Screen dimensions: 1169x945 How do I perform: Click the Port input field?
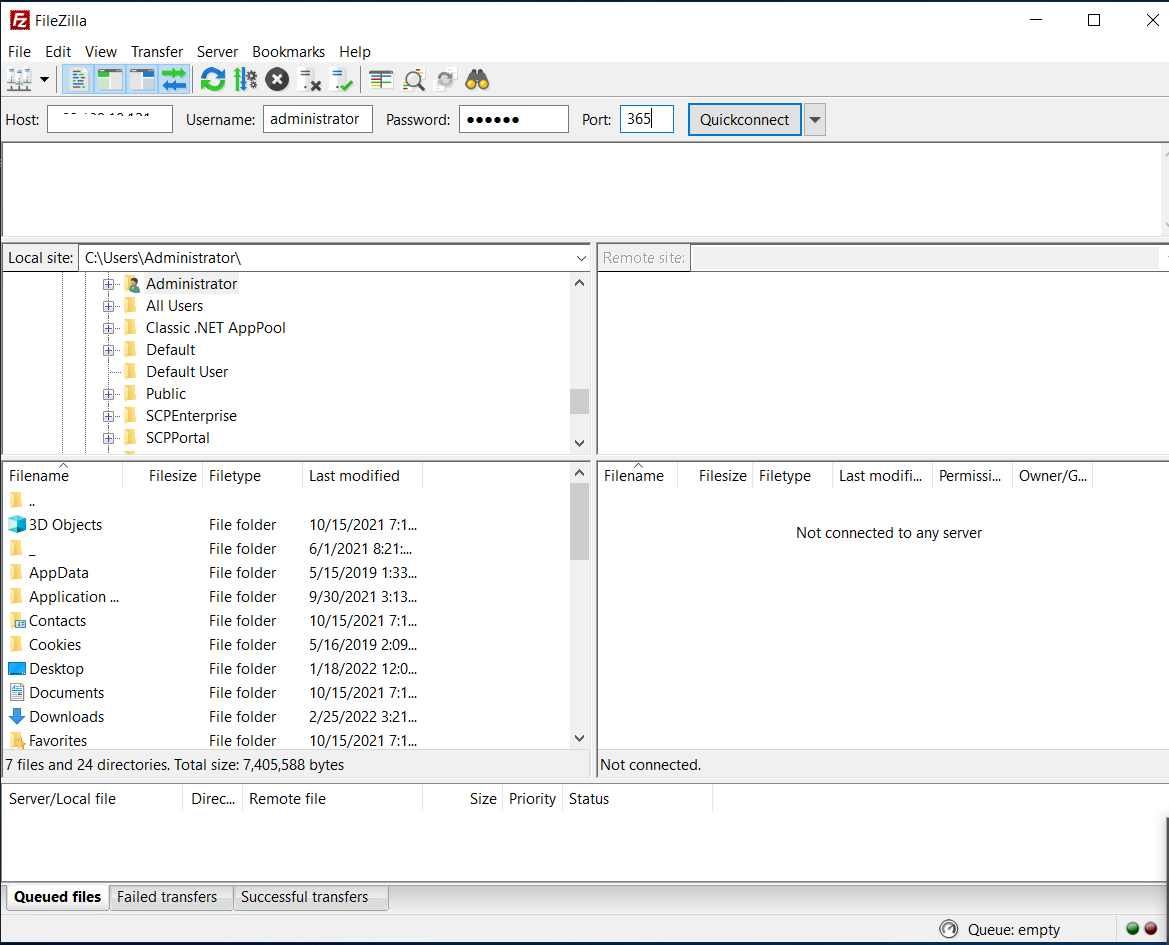646,119
